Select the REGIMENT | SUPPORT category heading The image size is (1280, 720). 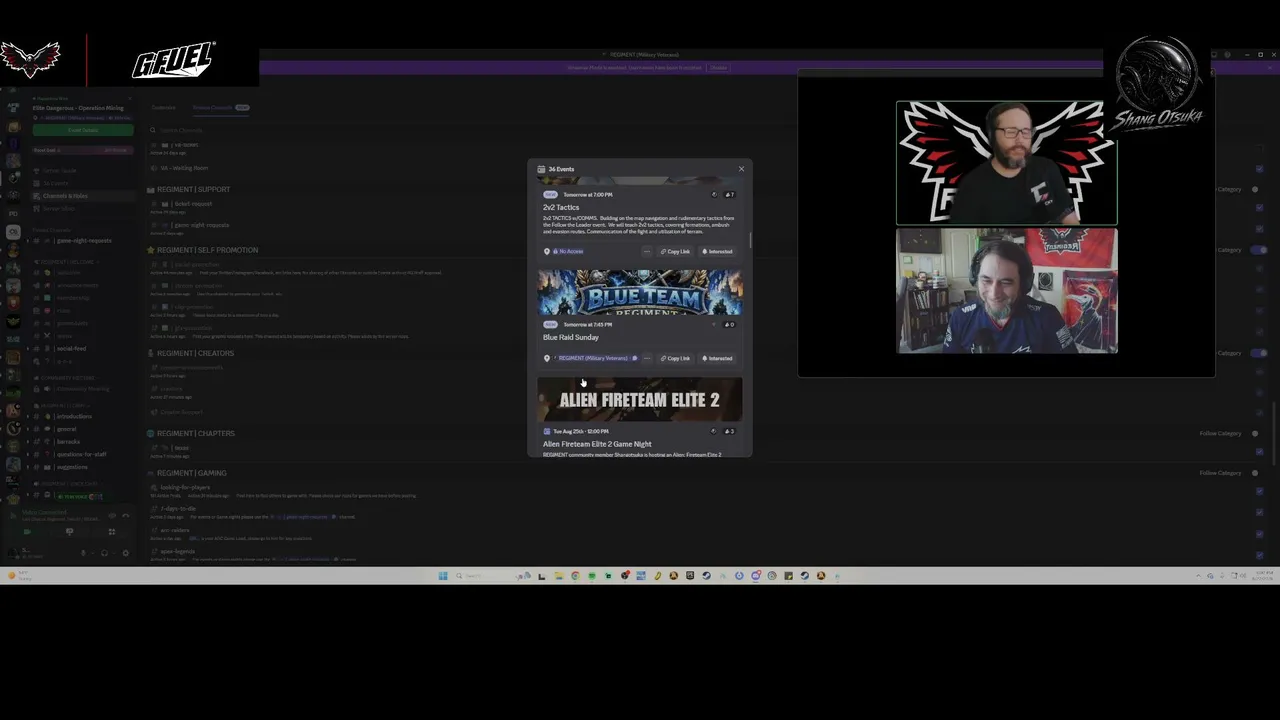tap(193, 189)
